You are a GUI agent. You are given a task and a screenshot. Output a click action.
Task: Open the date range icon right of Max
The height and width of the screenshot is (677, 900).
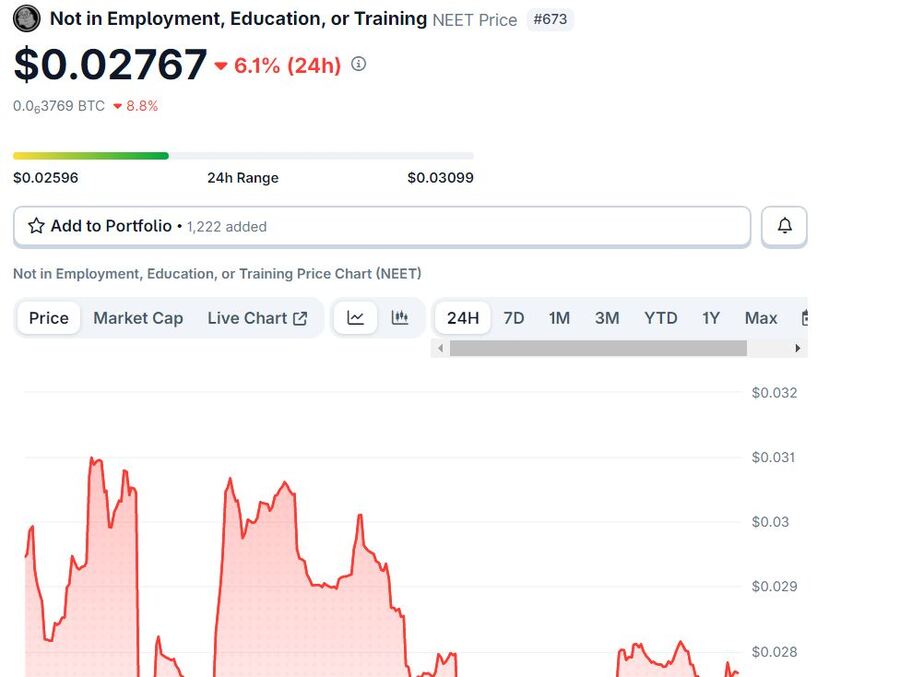[806, 316]
